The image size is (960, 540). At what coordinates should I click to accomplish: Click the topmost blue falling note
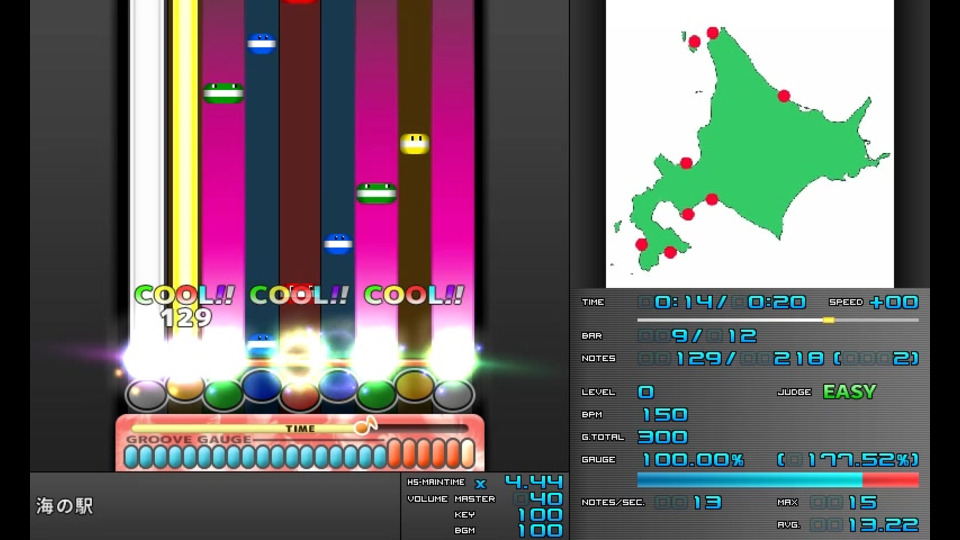261,44
